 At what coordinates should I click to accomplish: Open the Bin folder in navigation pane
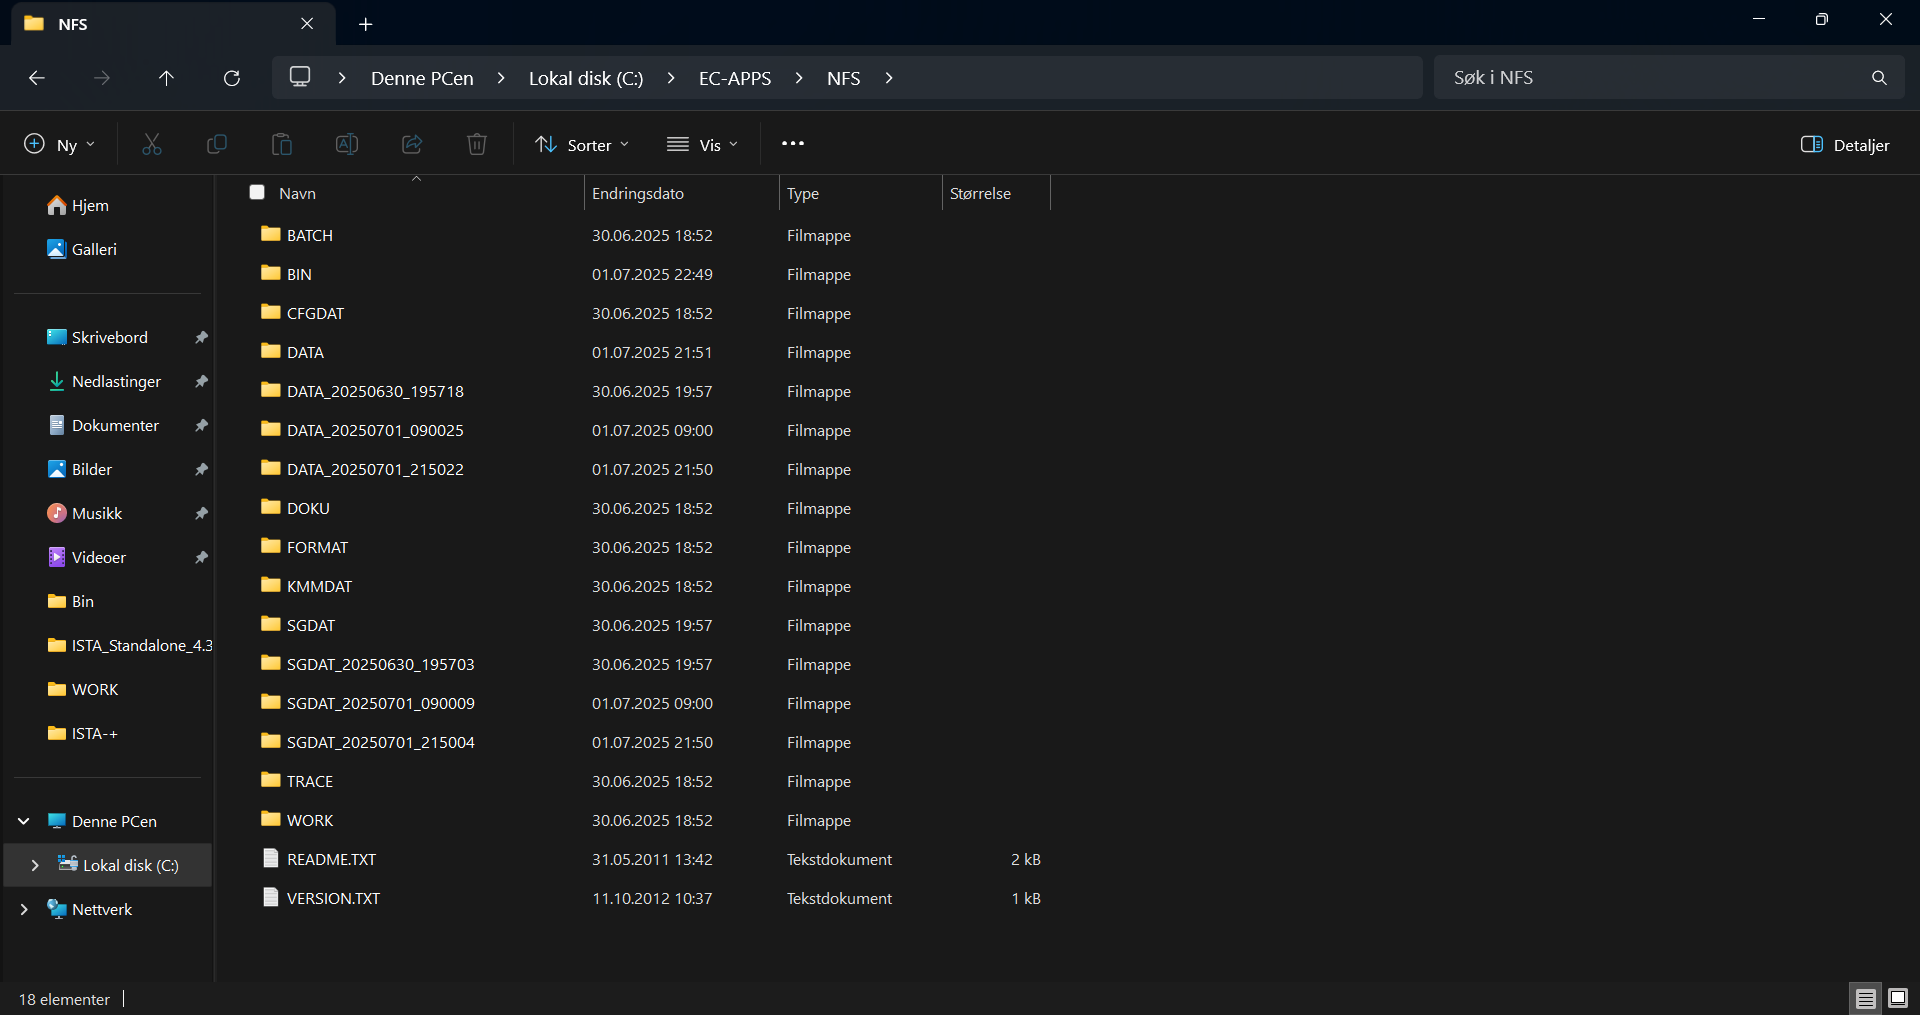71,601
